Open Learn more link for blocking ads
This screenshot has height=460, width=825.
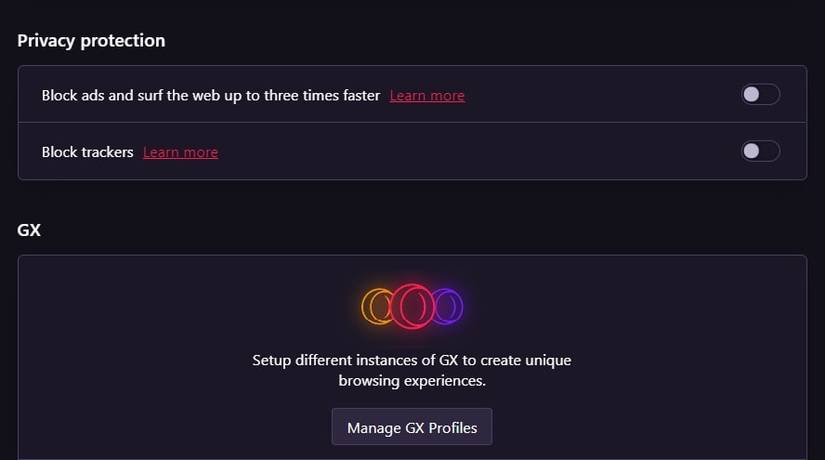coord(427,96)
